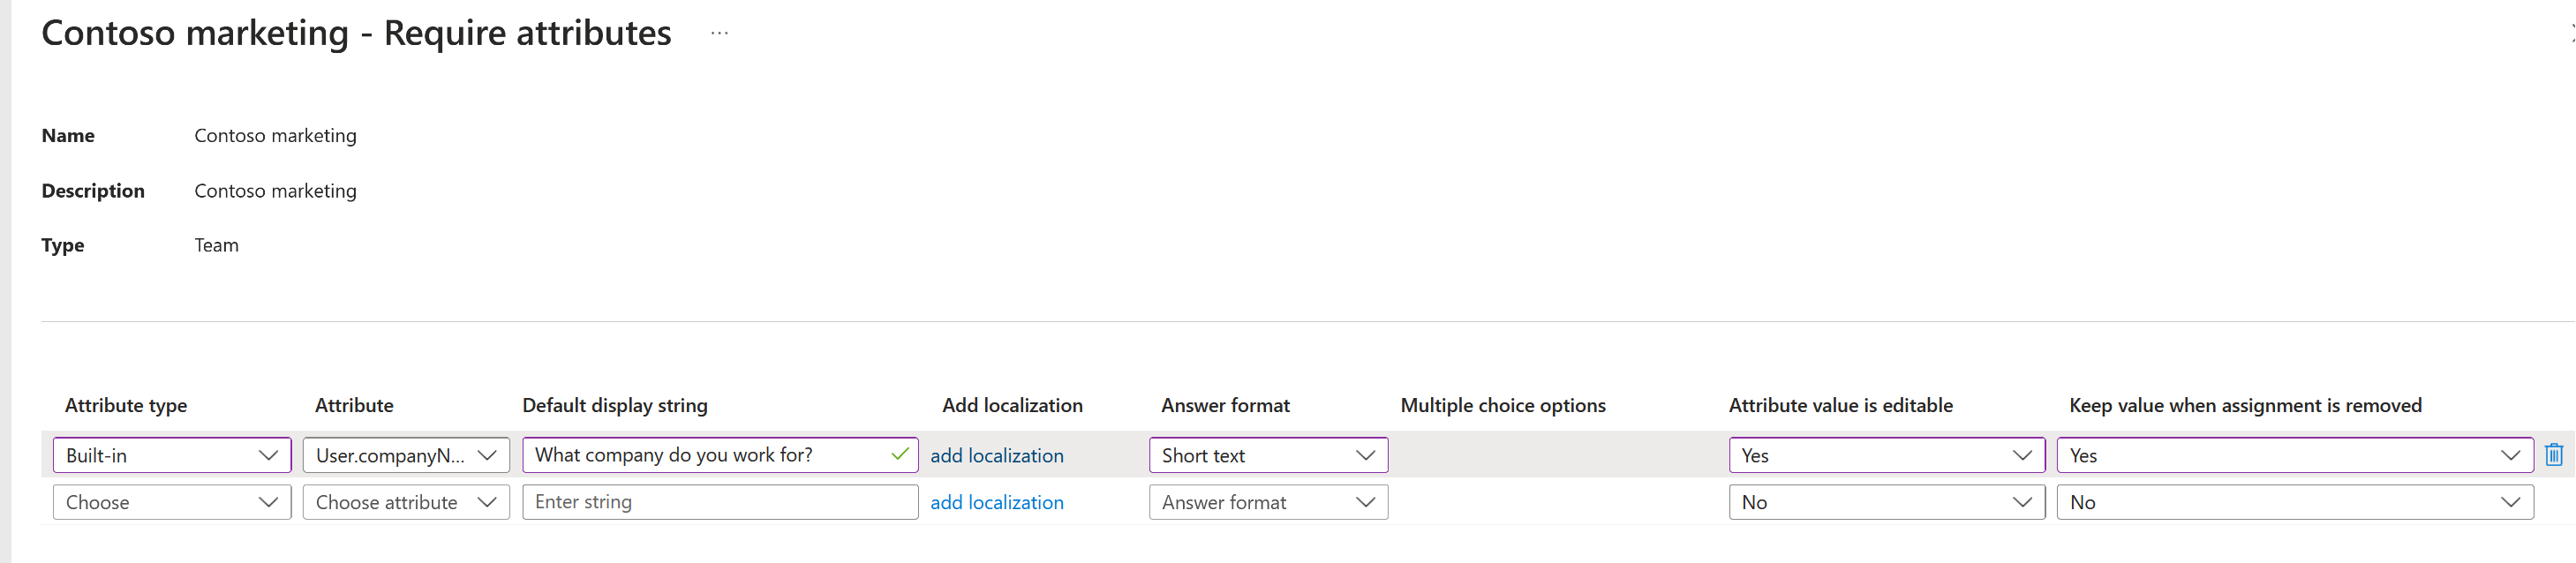Viewport: 2576px width, 563px height.
Task: Click the Multiple choice options column header
Action: [x=1502, y=405]
